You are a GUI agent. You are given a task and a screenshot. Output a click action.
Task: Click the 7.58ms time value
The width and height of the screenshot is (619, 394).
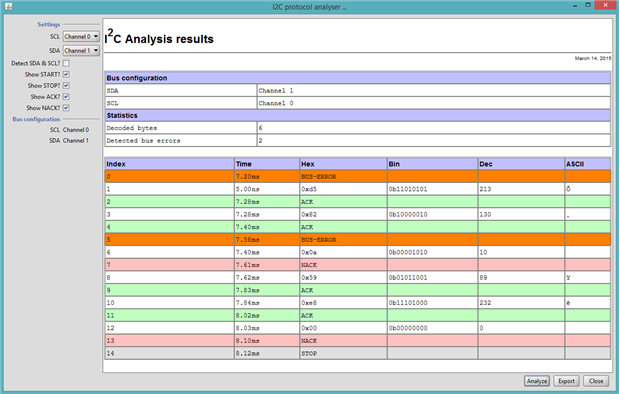coord(248,240)
